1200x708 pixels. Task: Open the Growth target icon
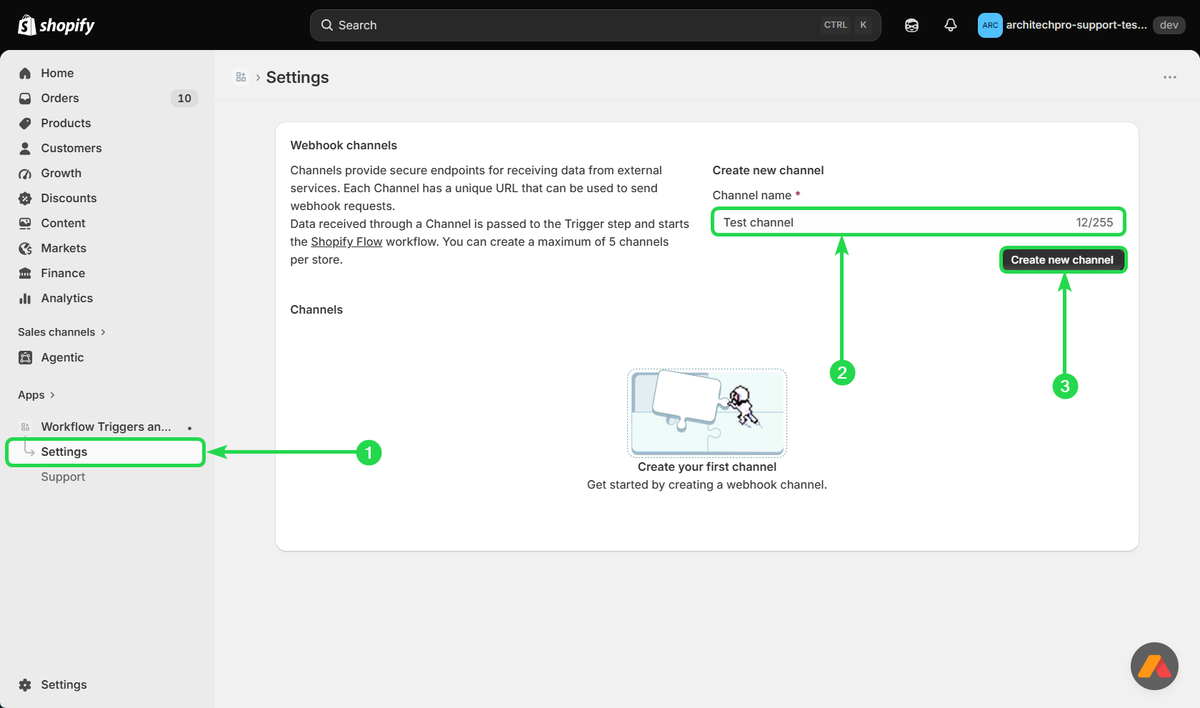pos(25,173)
